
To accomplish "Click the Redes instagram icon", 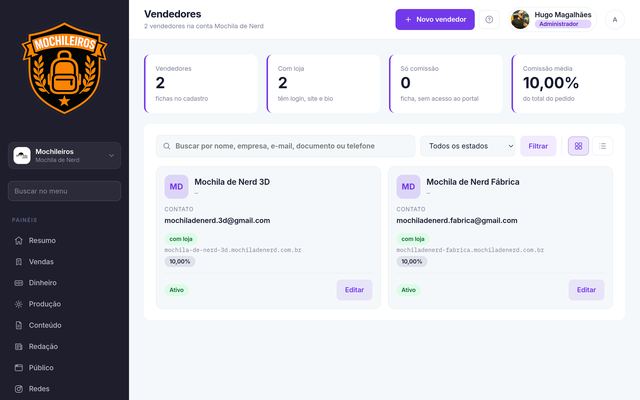I will pyautogui.click(x=19, y=389).
